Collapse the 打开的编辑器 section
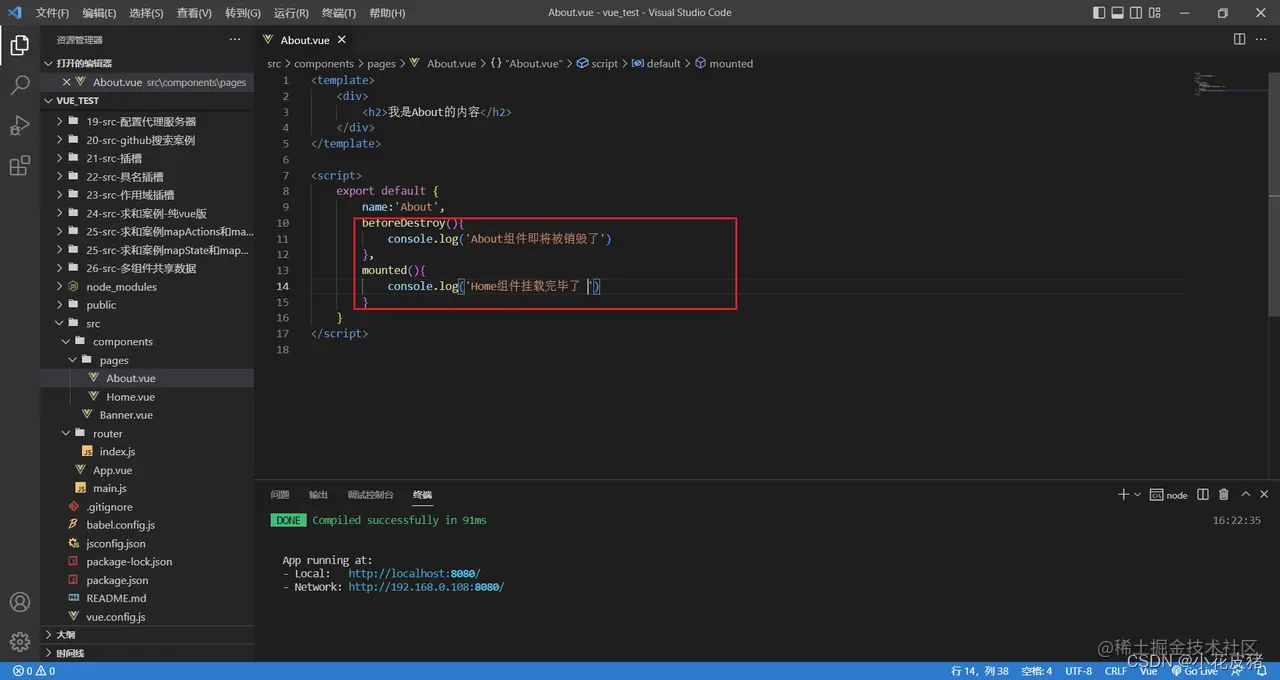 point(147,63)
